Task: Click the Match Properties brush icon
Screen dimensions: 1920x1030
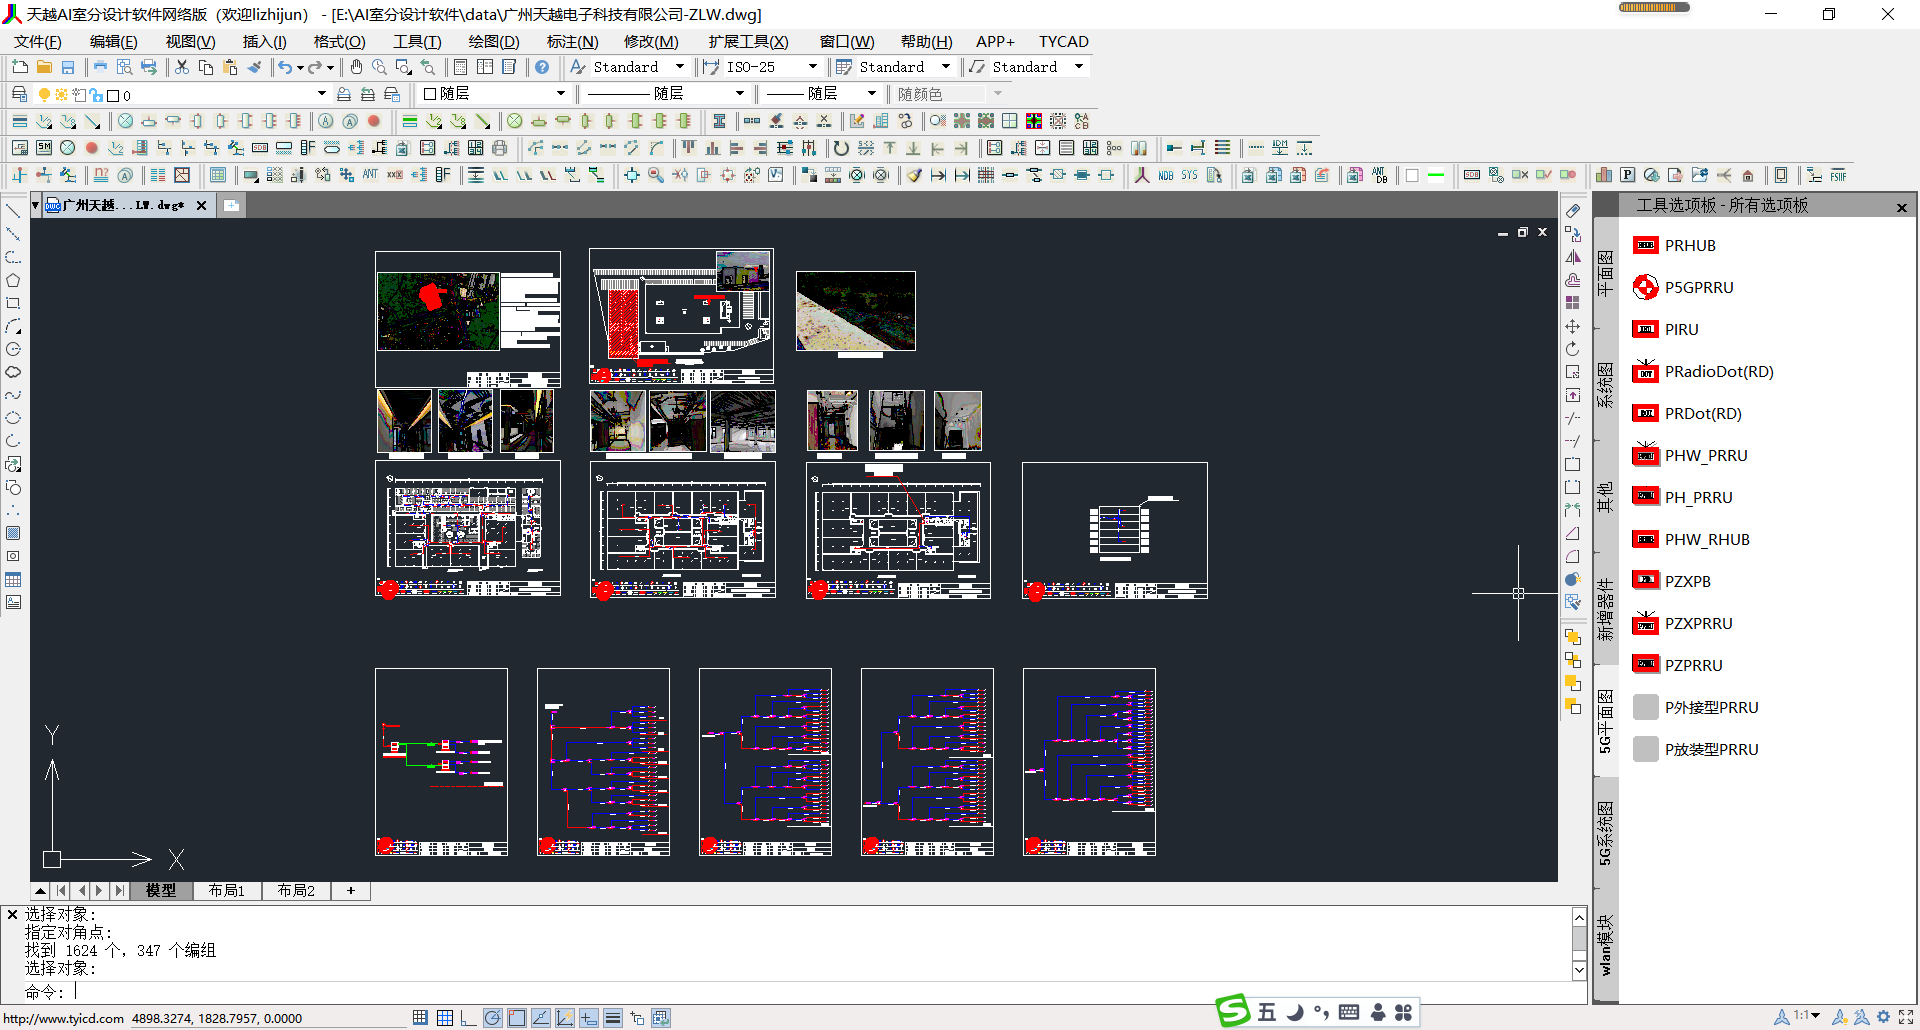Action: 255,67
